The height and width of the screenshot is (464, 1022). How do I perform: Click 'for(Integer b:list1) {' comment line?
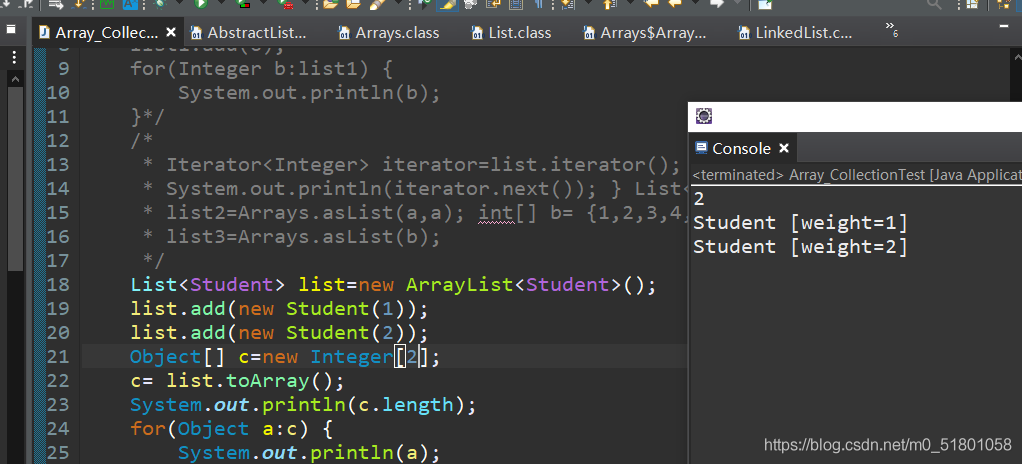261,68
